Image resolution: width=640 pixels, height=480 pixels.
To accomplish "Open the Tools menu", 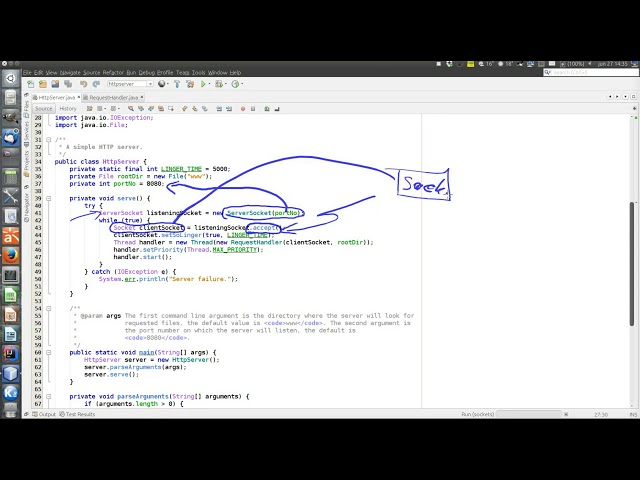I will [198, 73].
